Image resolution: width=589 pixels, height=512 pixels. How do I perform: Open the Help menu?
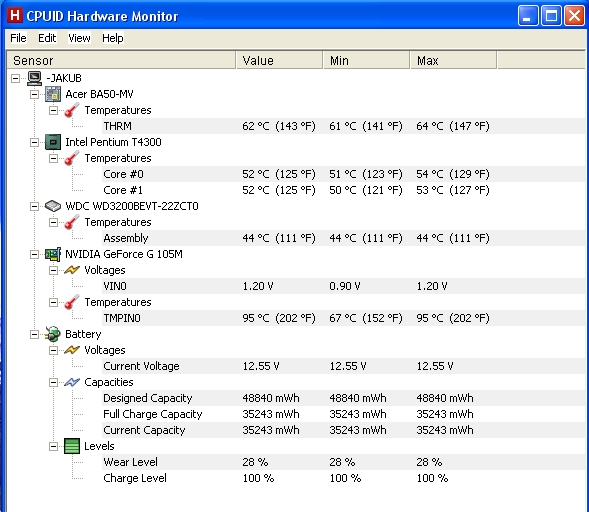pos(113,38)
